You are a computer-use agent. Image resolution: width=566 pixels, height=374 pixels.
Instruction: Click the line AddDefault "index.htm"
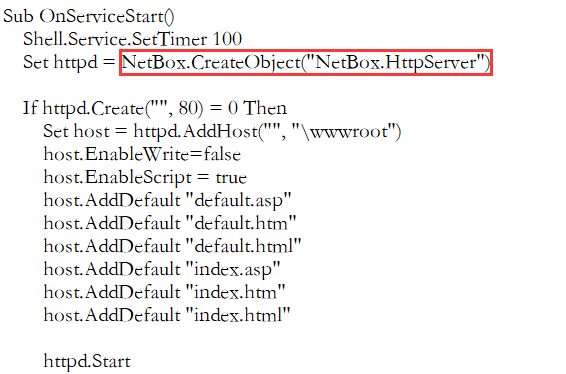click(165, 292)
